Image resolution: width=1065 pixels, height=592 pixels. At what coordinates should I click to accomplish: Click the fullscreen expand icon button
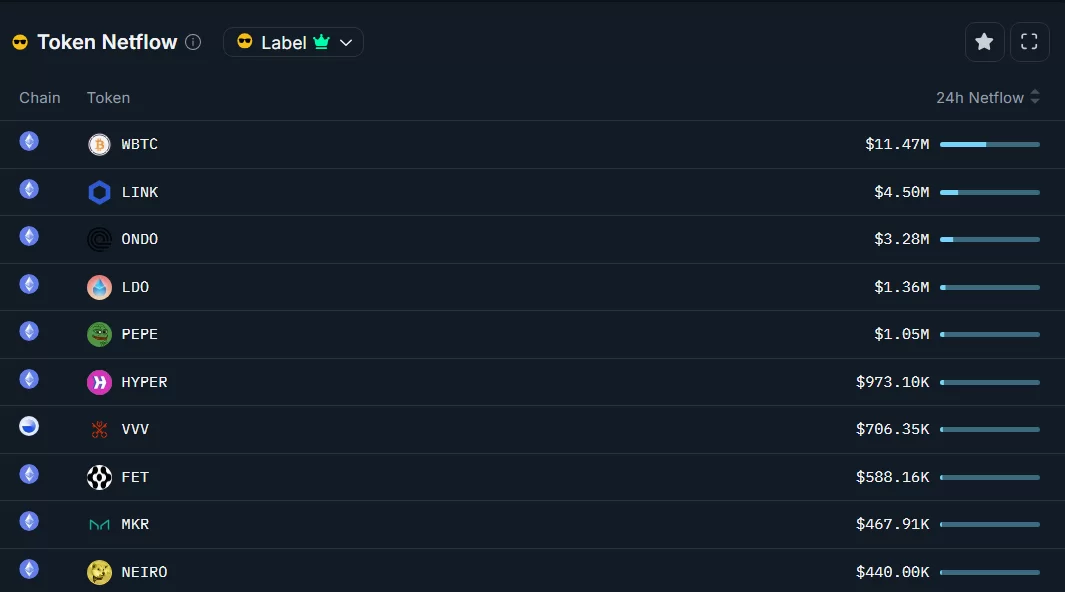[x=1029, y=42]
